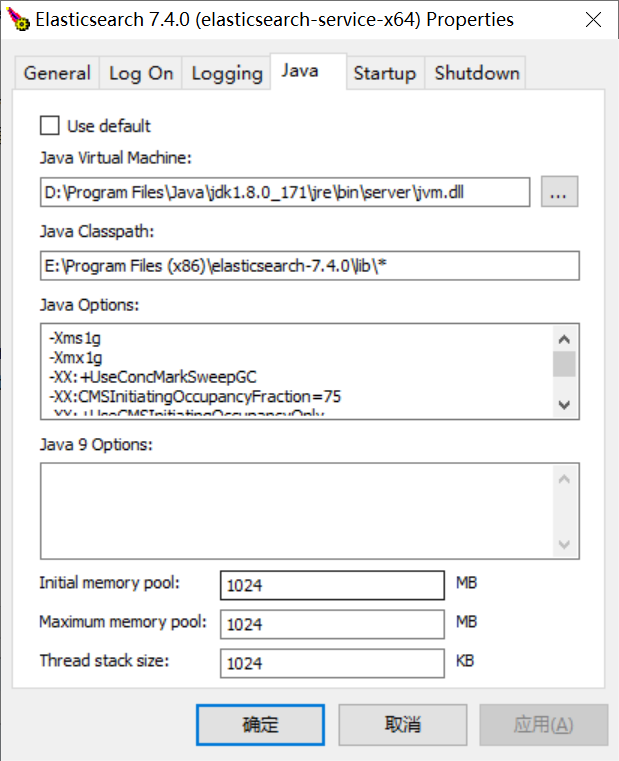Switch to the General tab
619x761 pixels.
click(x=57, y=73)
